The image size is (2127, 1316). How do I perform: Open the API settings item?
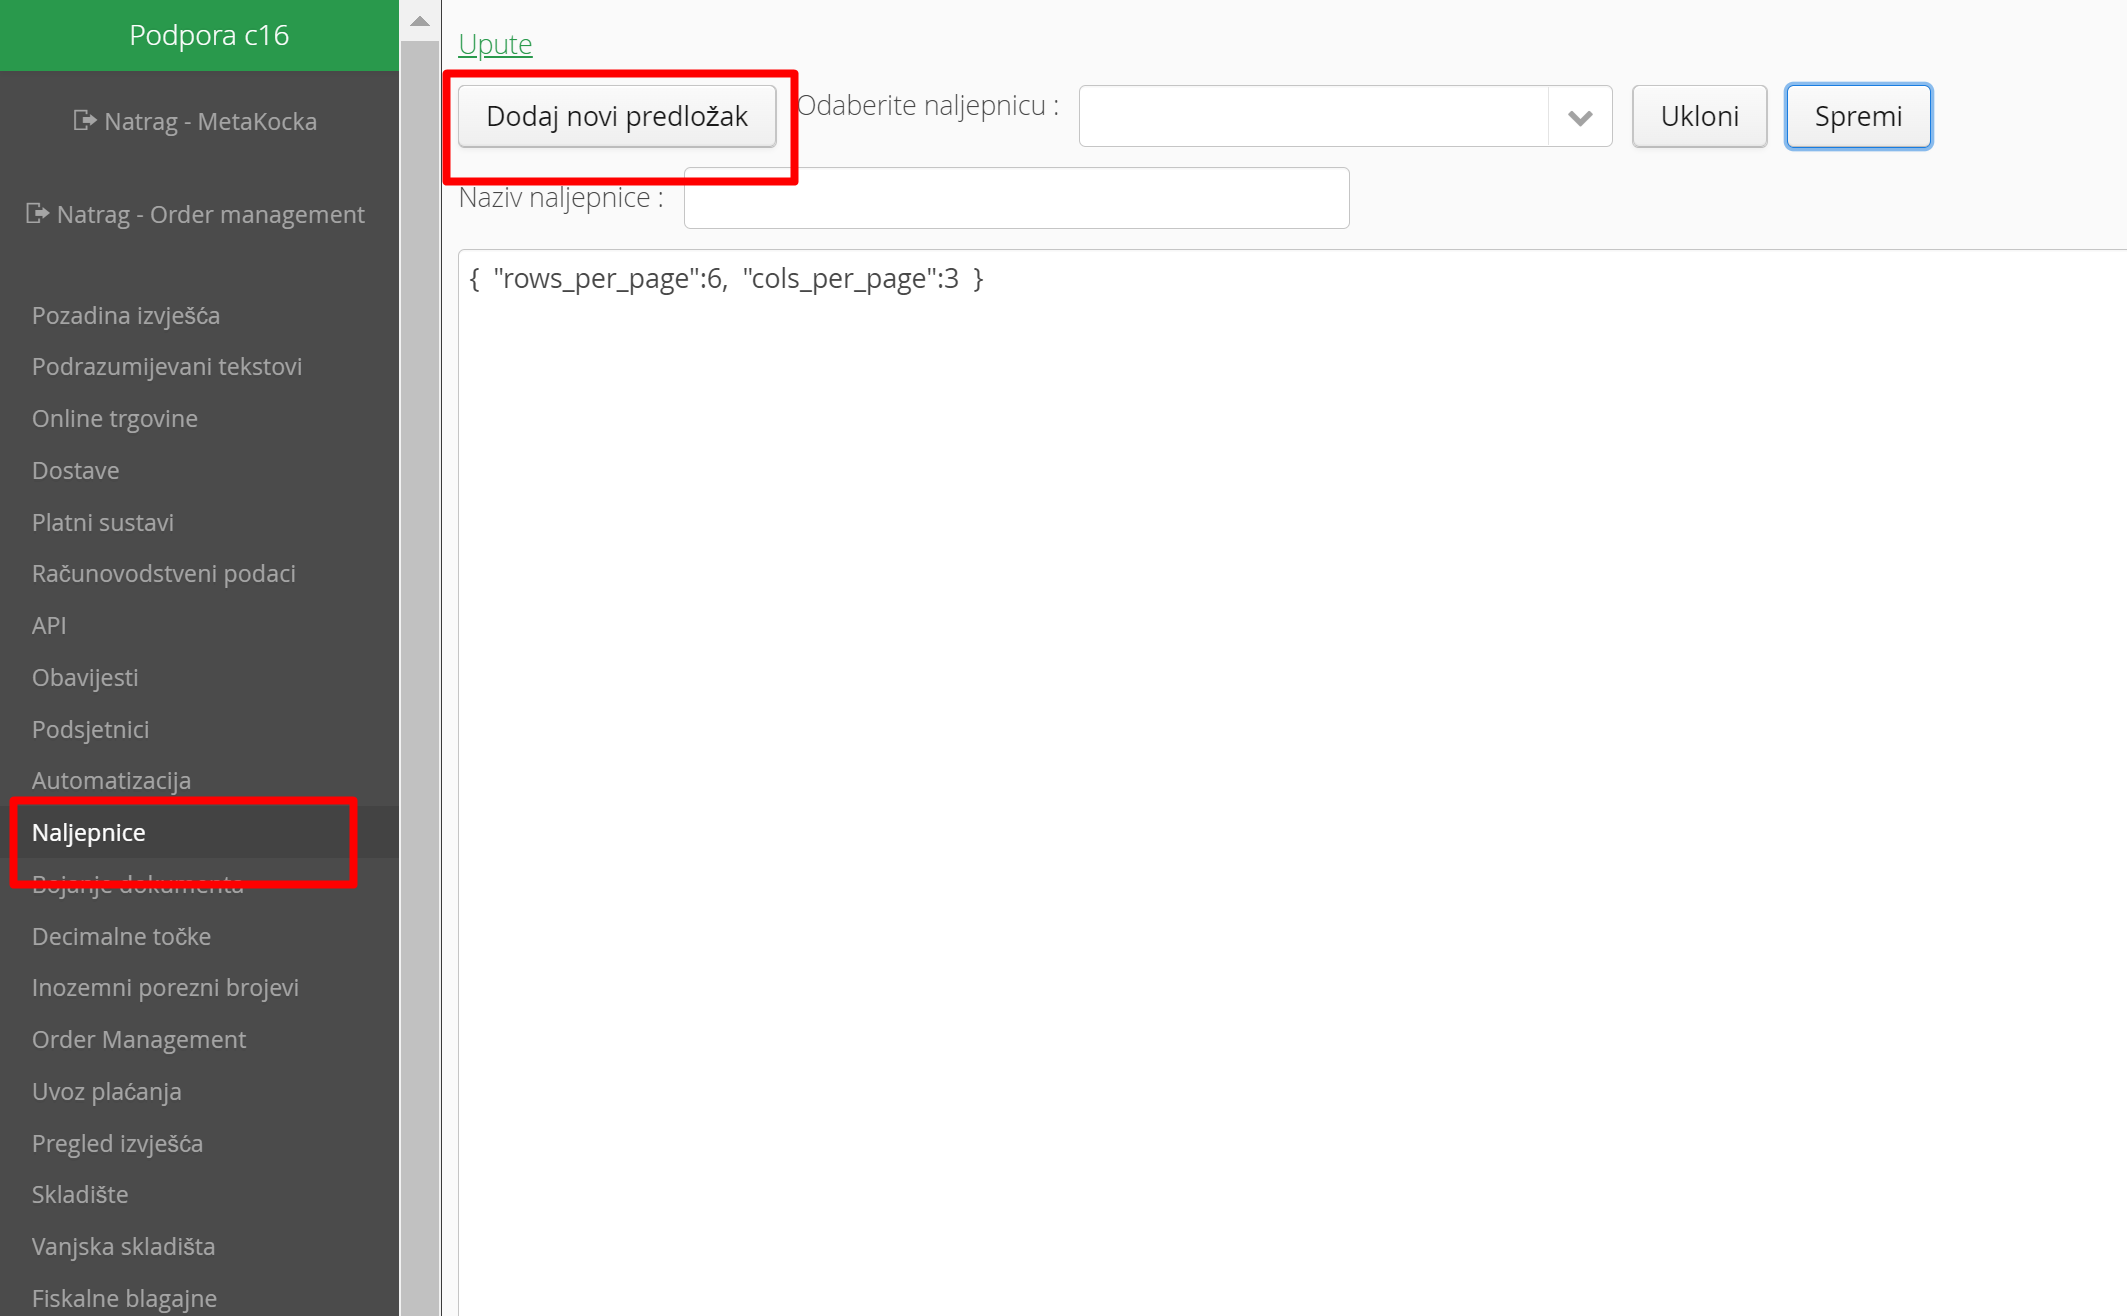[x=49, y=625]
